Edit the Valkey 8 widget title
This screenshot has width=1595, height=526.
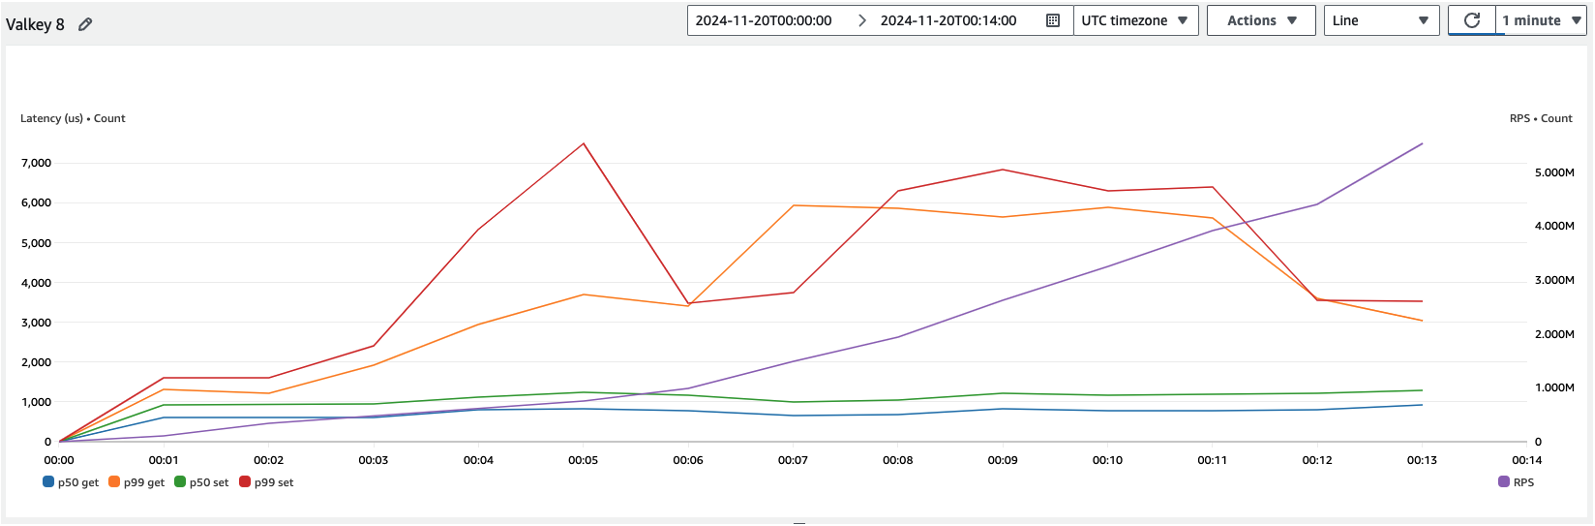click(x=86, y=24)
